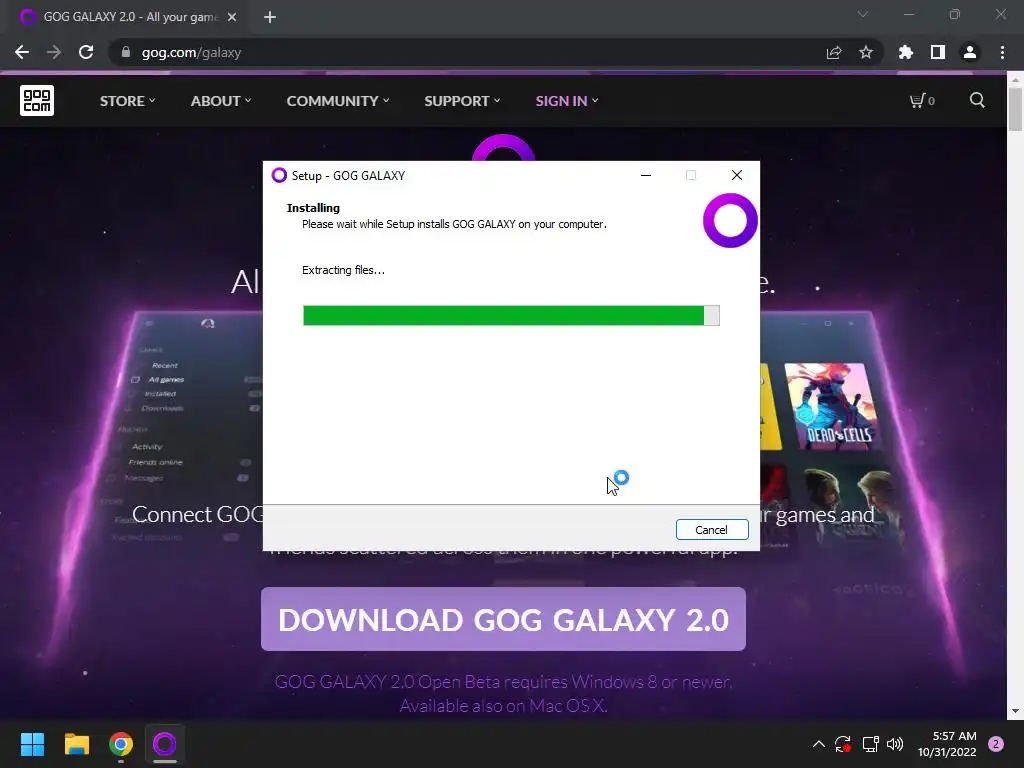1024x768 pixels.
Task: Click 'Available also on Mac OS X.' text
Action: click(503, 706)
